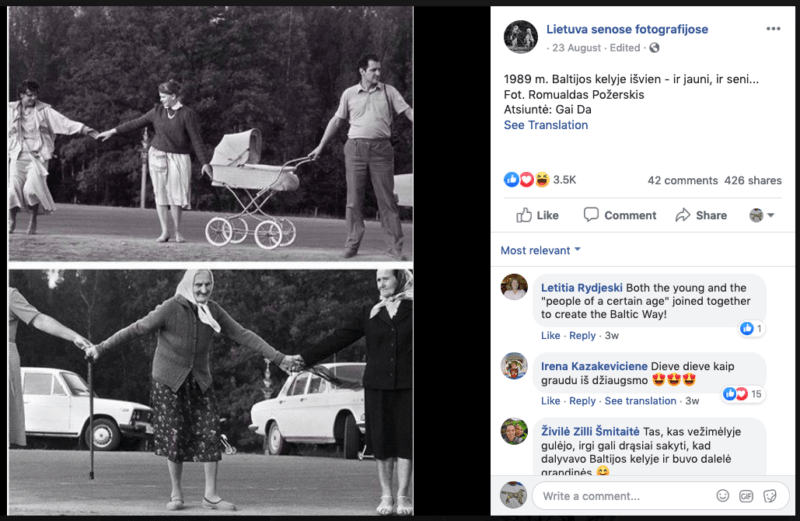This screenshot has height=521, width=800.
Task: Click the sticker icon in comment box
Action: tap(770, 496)
